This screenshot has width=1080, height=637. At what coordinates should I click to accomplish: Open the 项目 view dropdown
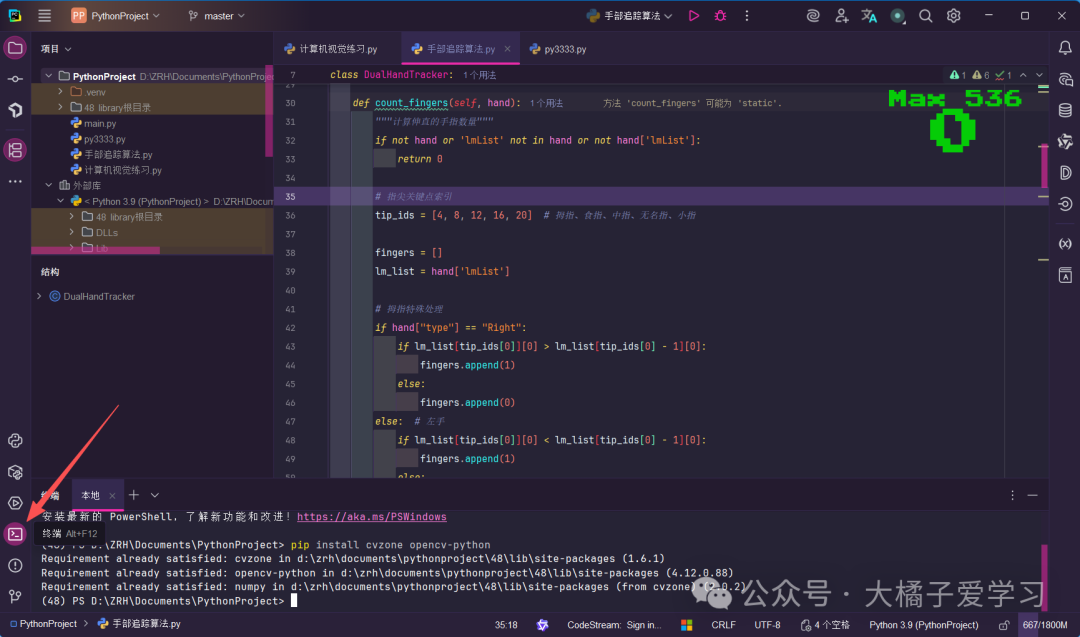point(56,49)
